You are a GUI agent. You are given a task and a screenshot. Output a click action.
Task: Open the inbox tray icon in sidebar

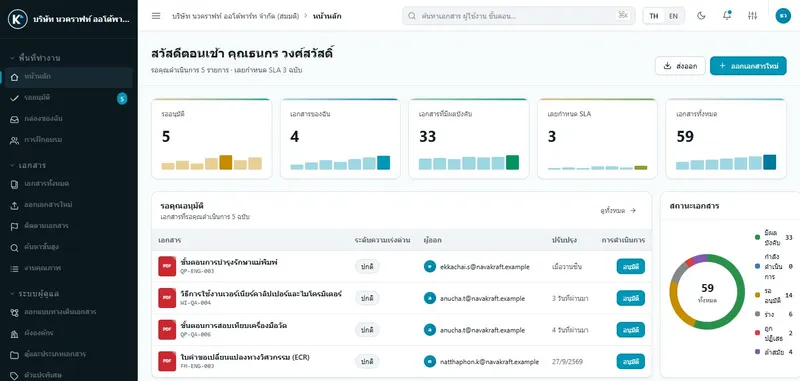[x=68, y=119]
